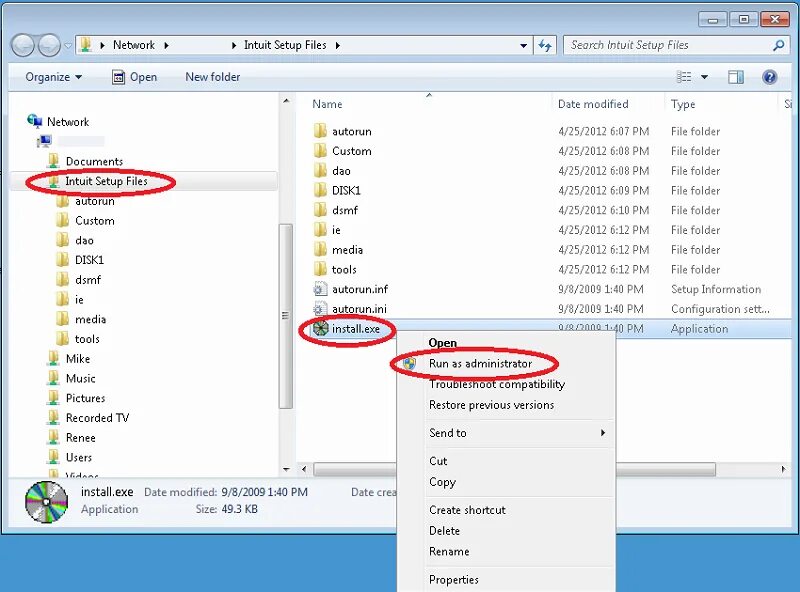Click the New folder button
The width and height of the screenshot is (800, 592).
click(x=212, y=77)
